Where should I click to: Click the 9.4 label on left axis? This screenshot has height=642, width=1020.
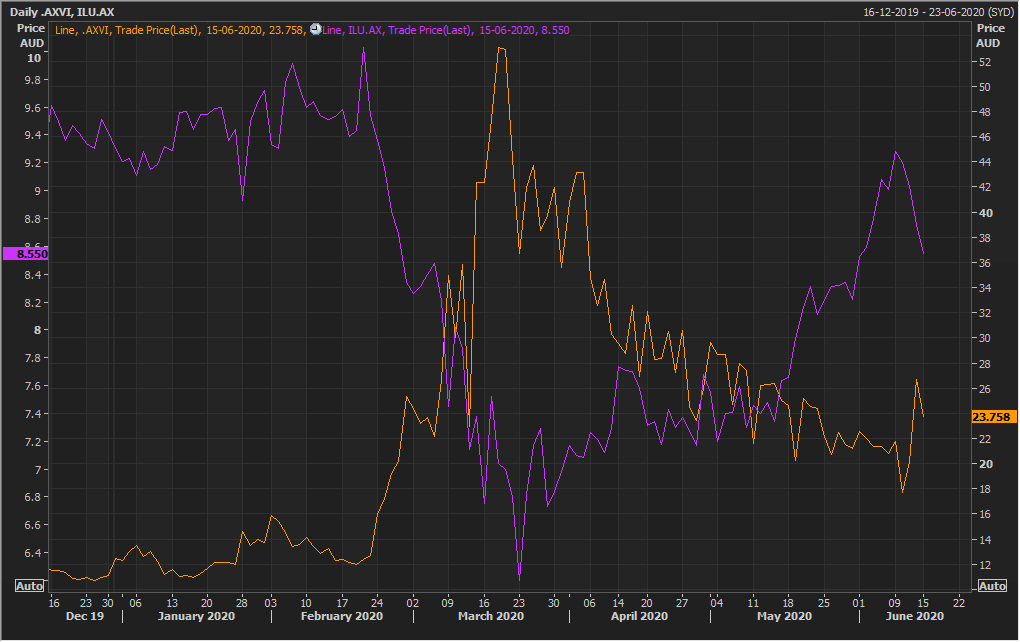pos(33,135)
